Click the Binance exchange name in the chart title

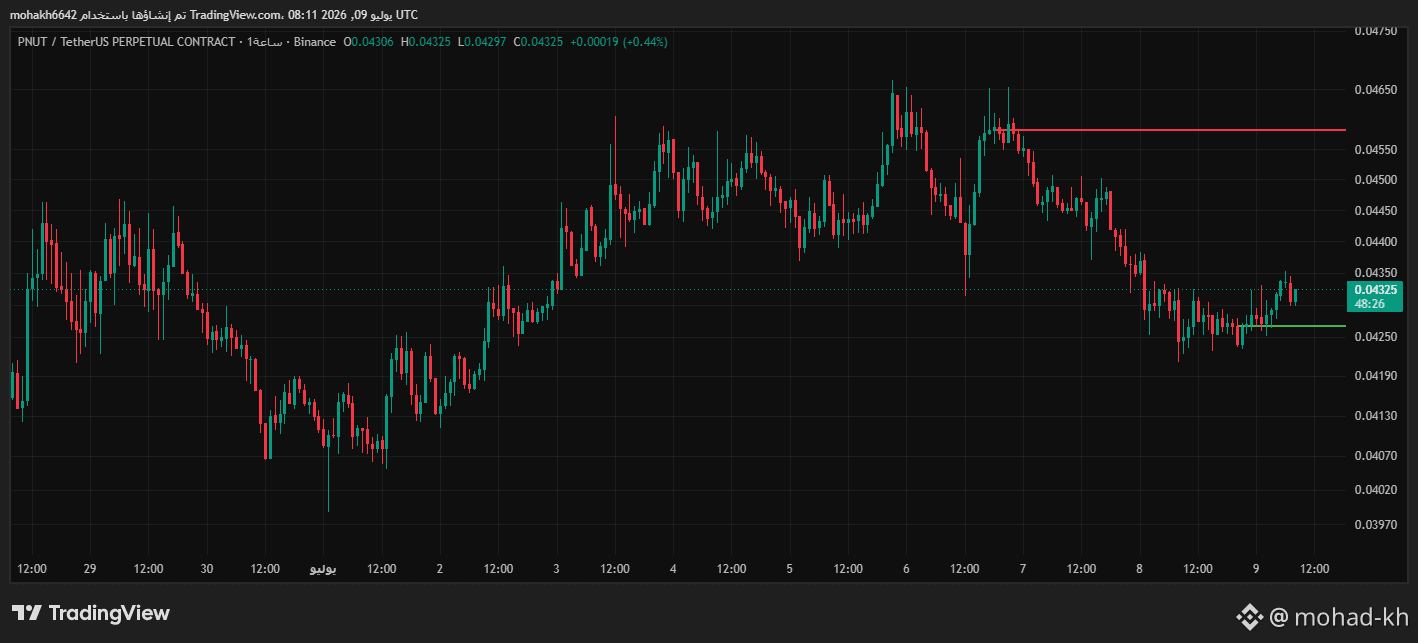pyautogui.click(x=315, y=42)
